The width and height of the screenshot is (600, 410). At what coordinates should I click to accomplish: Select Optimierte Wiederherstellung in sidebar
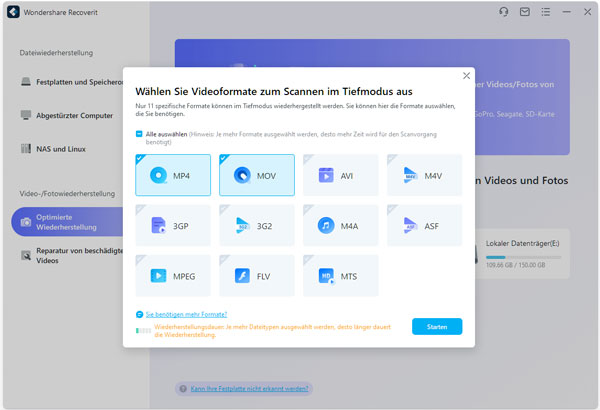[x=67, y=222]
